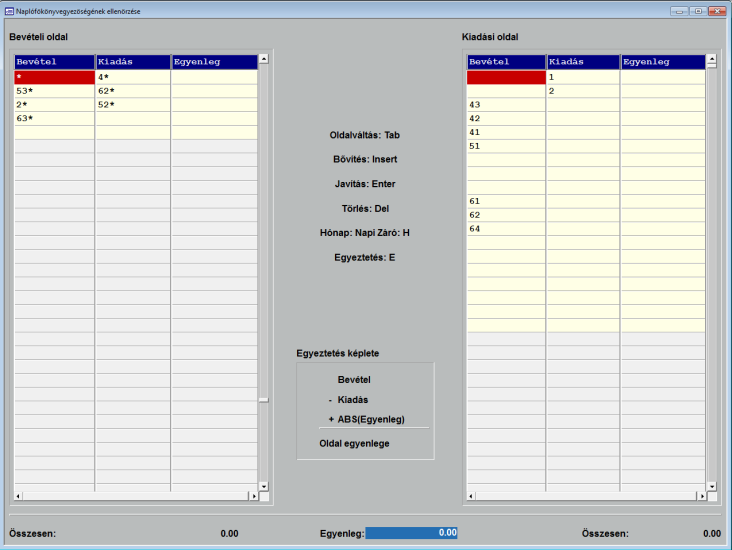
Task: Select the 62 cell in right table
Action: click(x=506, y=215)
